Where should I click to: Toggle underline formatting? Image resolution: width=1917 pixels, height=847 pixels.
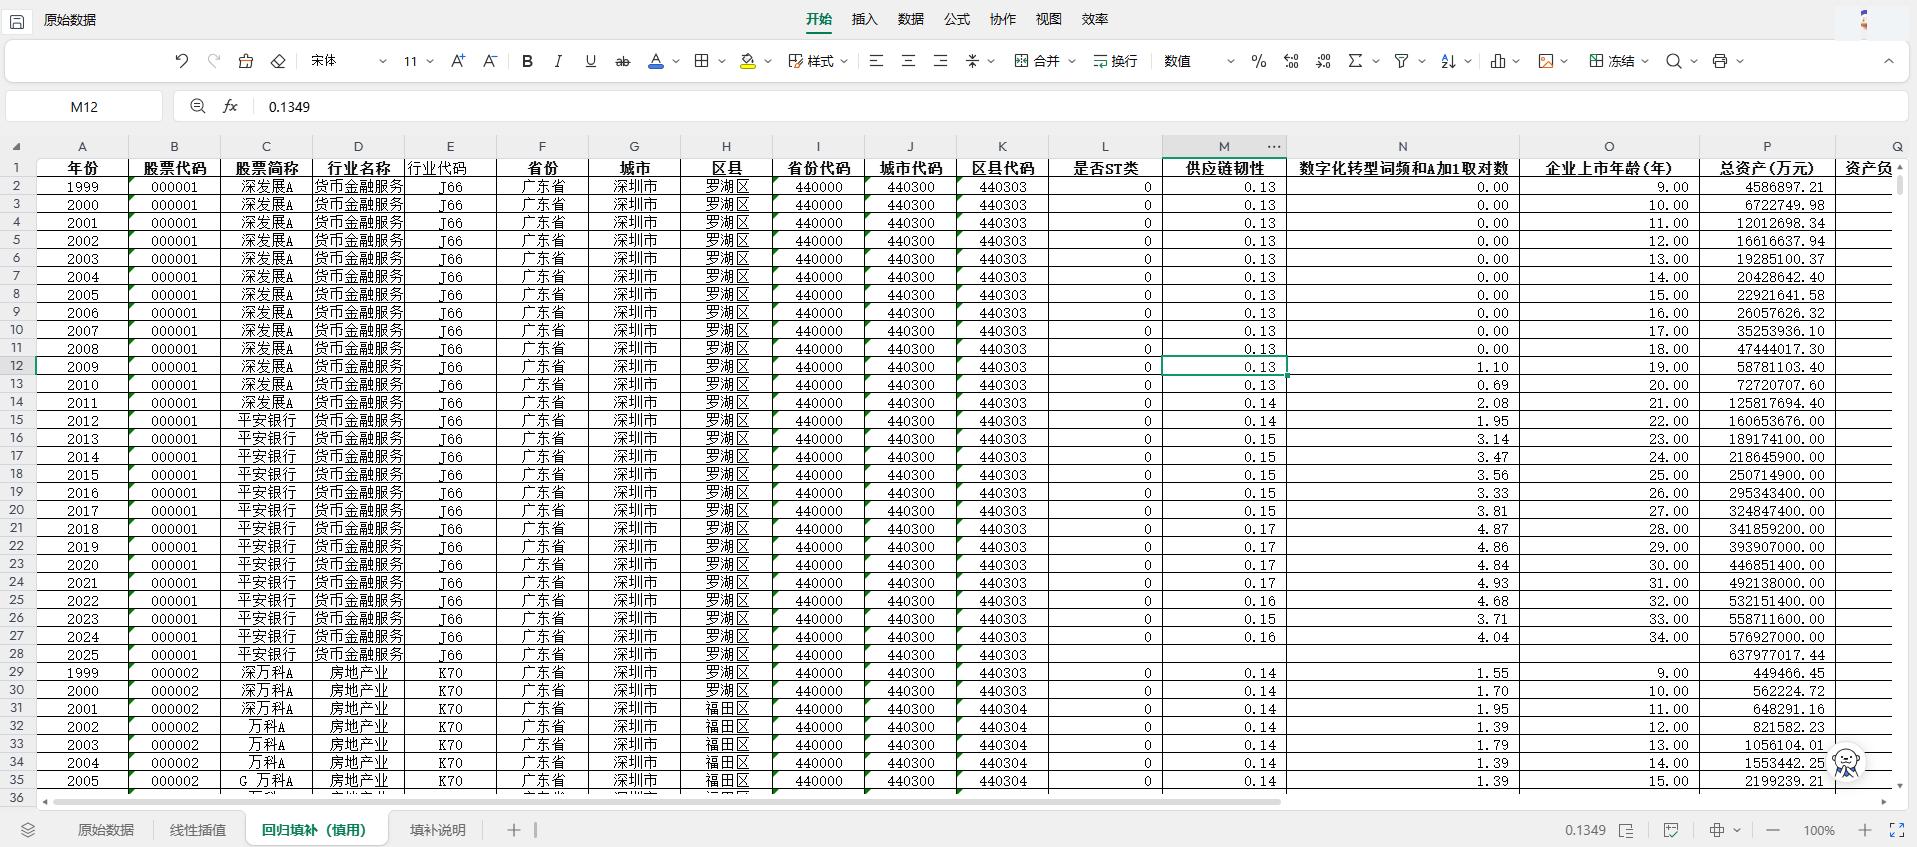tap(590, 61)
